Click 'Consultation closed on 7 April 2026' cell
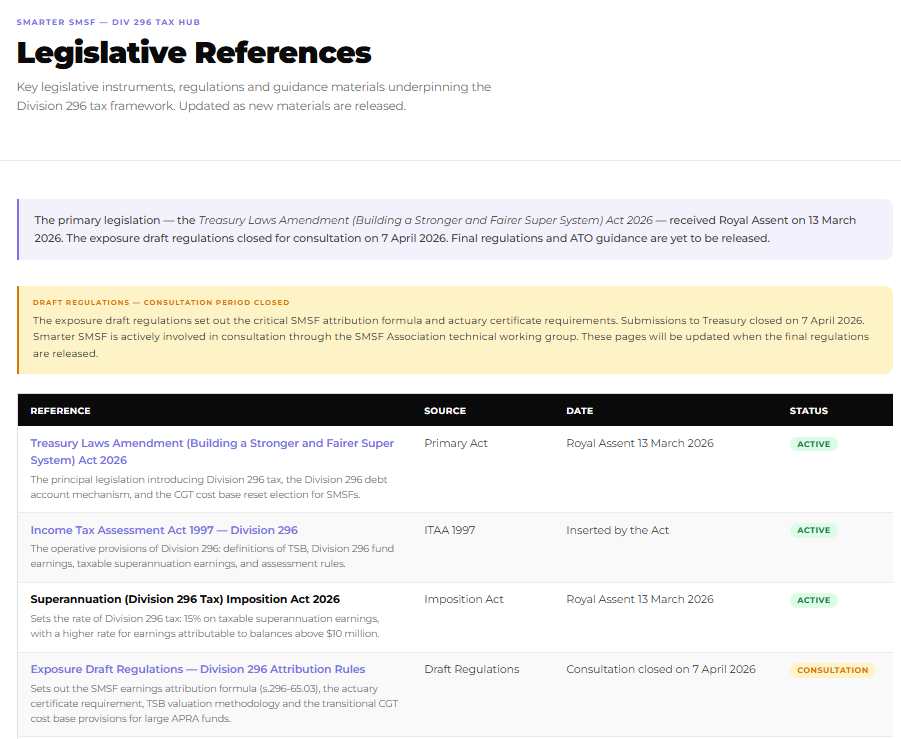901x739 pixels. (661, 669)
